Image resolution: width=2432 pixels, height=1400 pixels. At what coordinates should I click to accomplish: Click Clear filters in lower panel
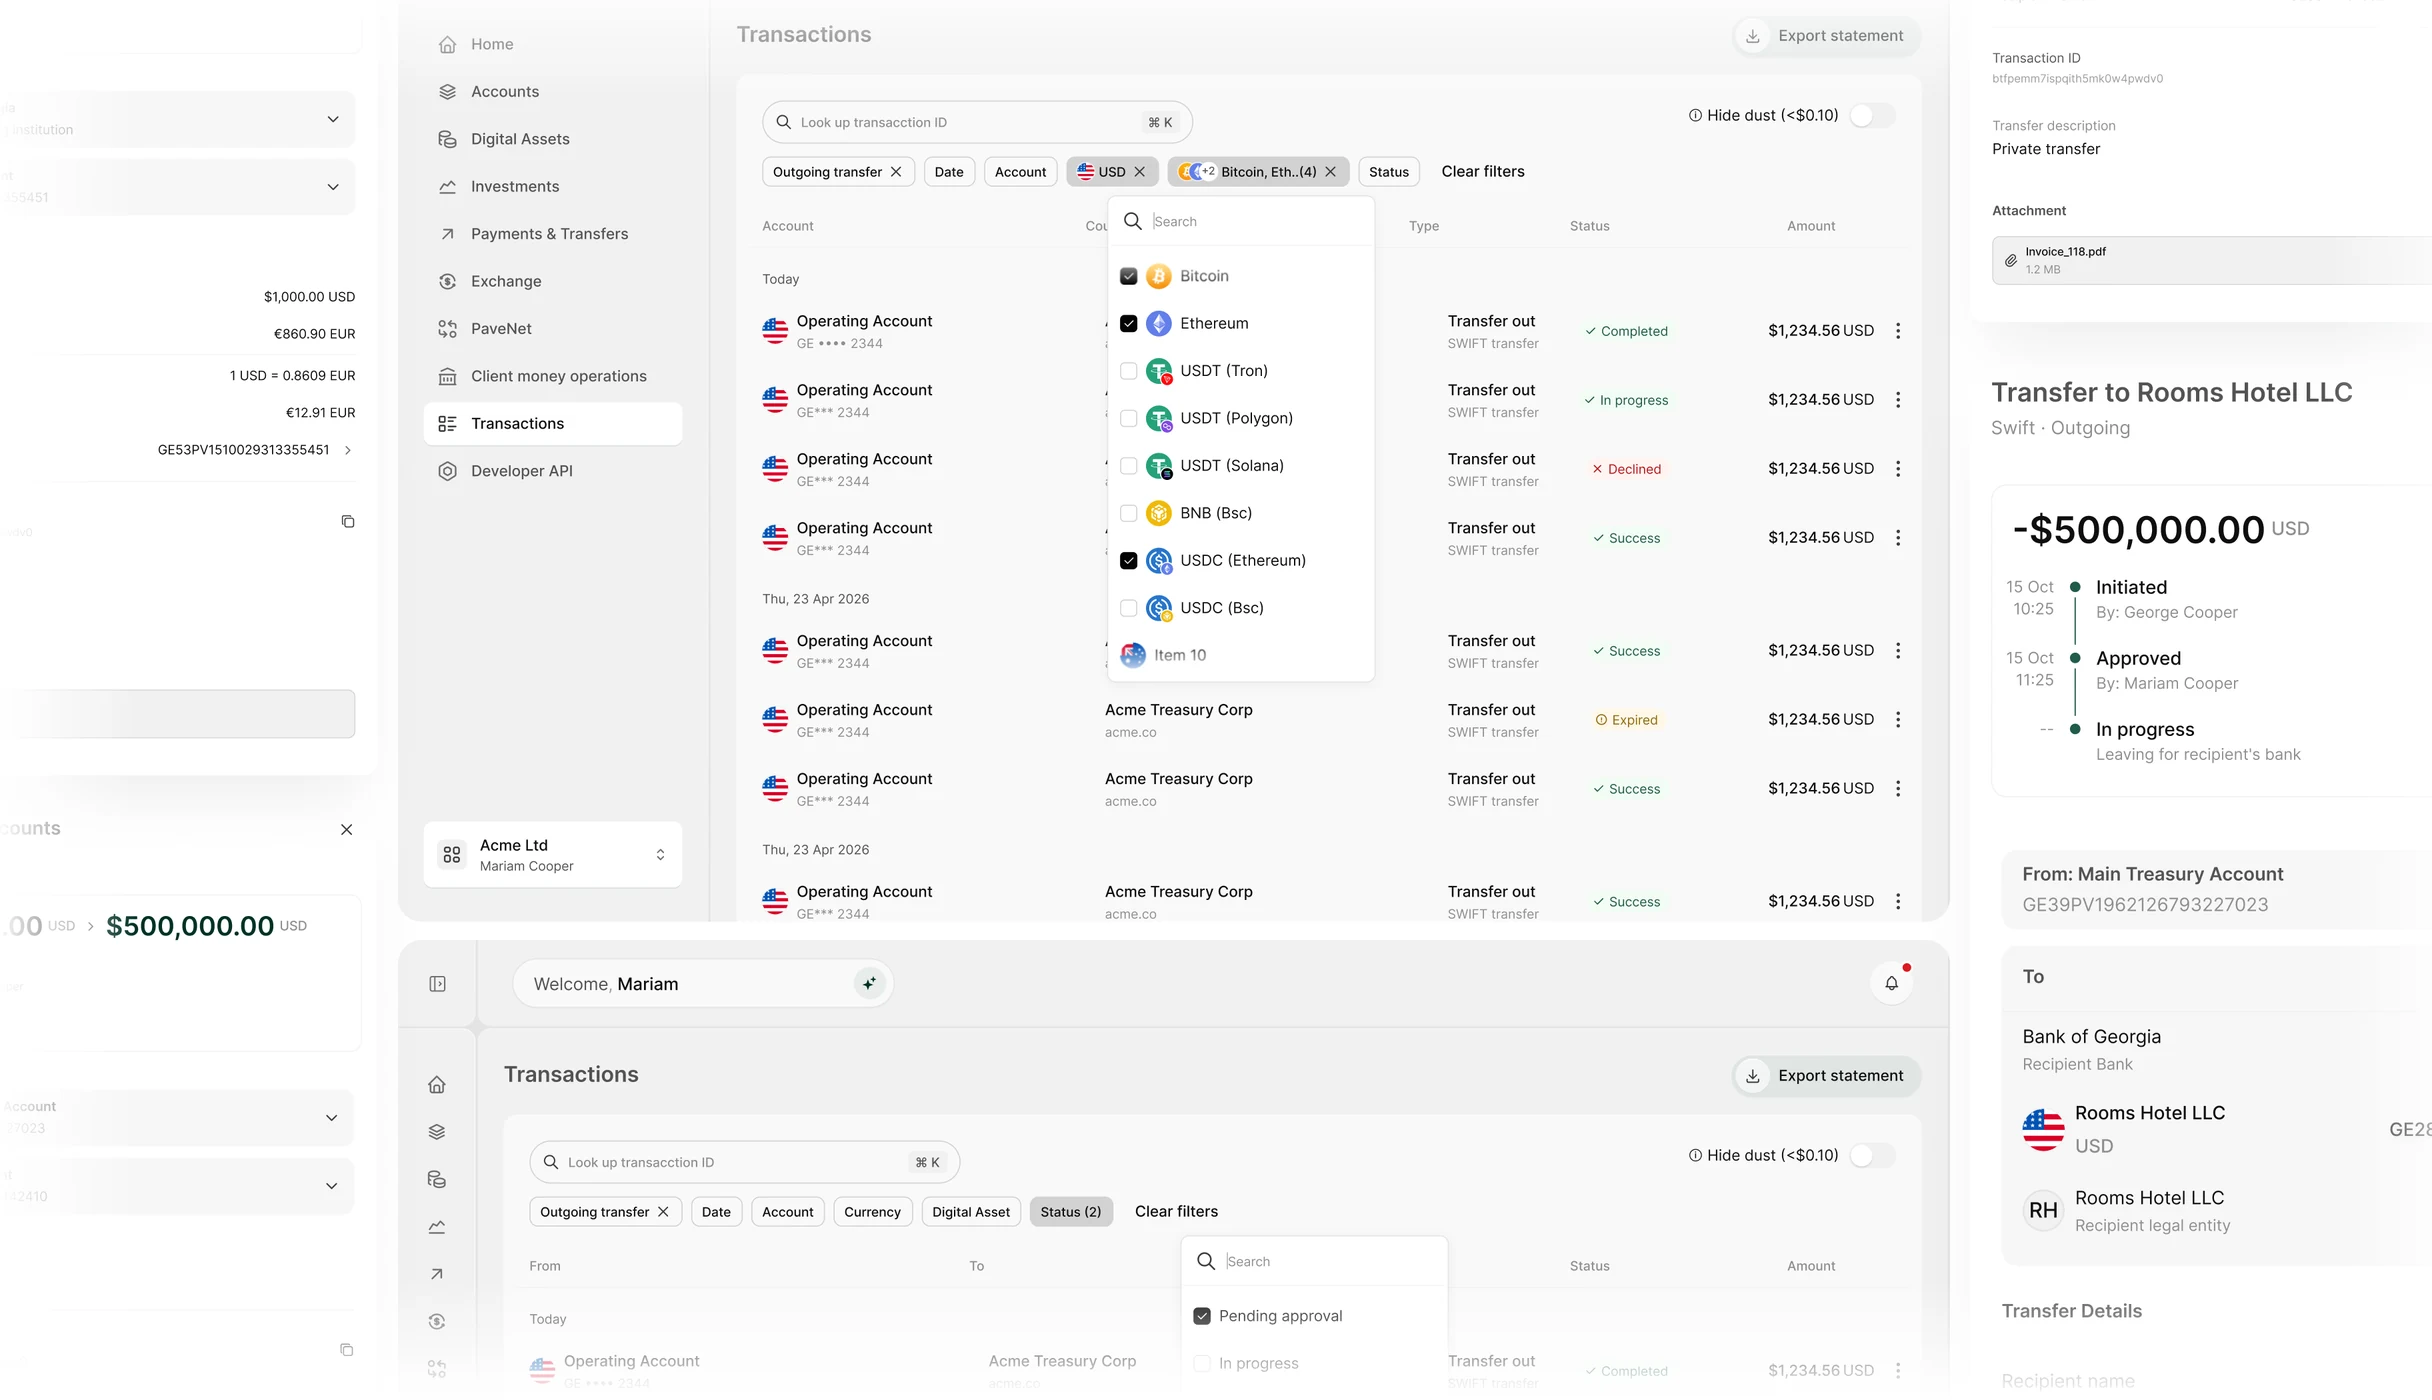tap(1176, 1212)
